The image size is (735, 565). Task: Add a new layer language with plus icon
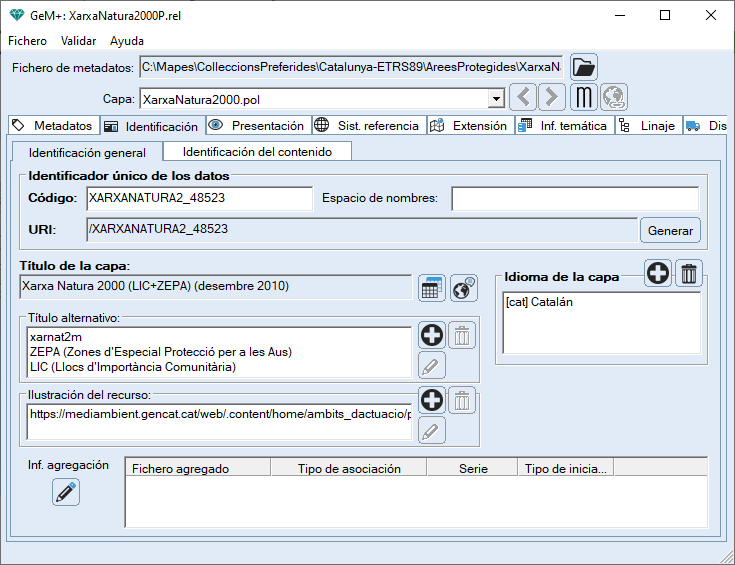(x=658, y=273)
